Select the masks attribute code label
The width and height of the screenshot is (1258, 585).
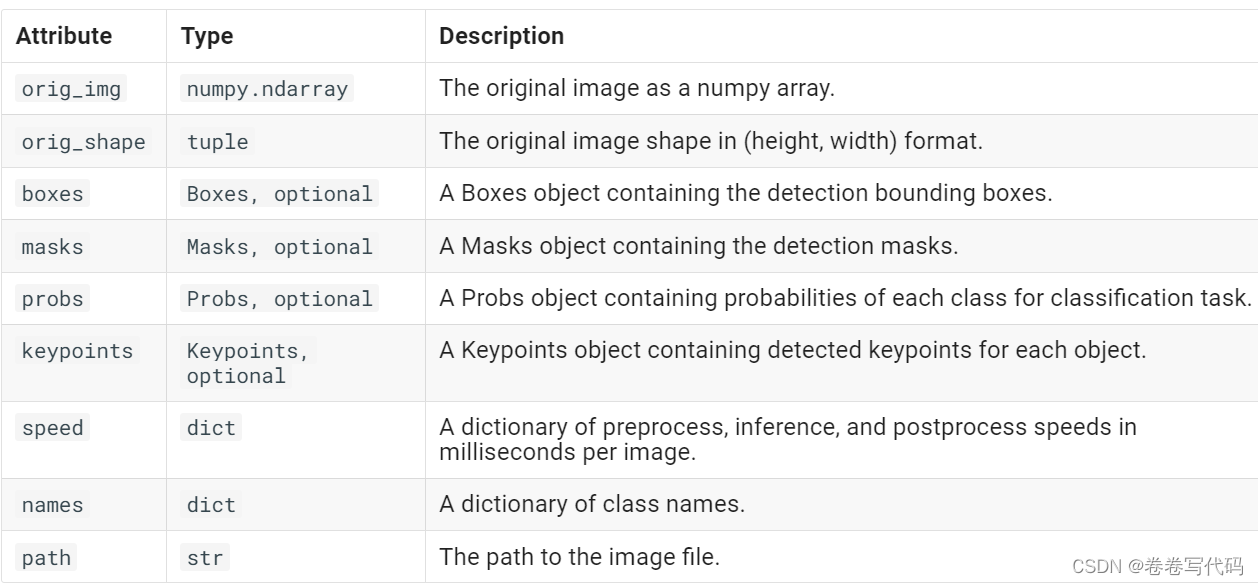pos(53,246)
